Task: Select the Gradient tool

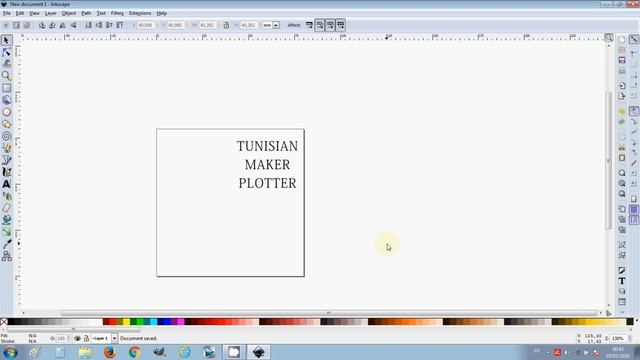Action: pos(6,232)
